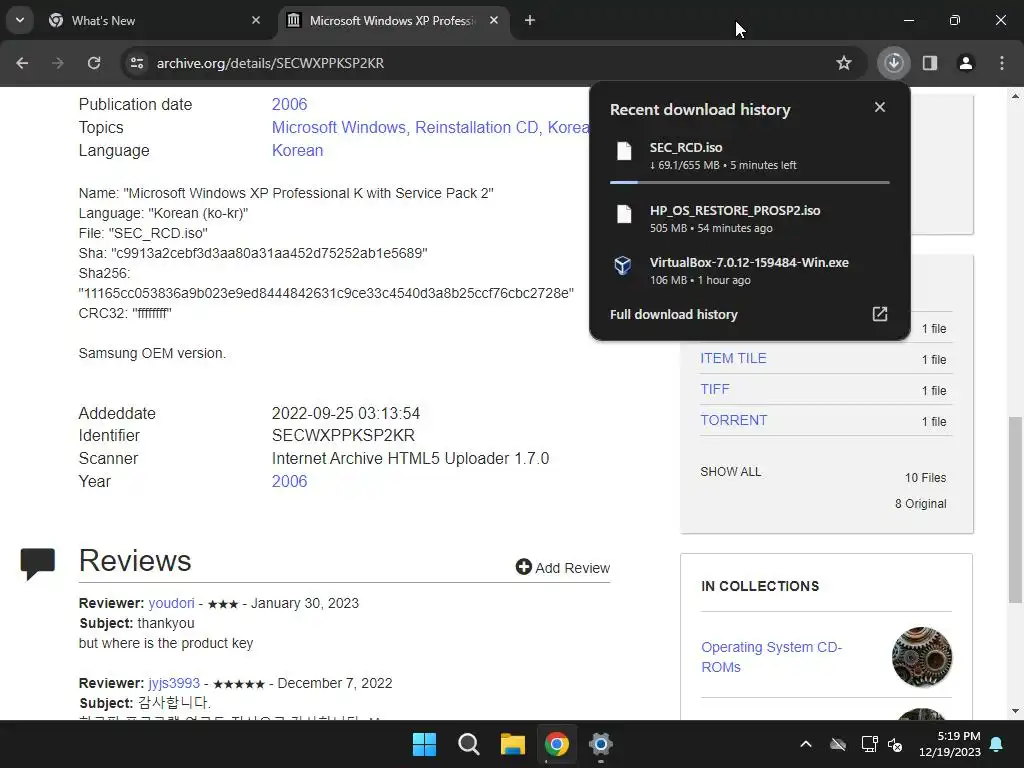Image resolution: width=1024 pixels, height=768 pixels.
Task: Open notifications bell icon
Action: 997,744
